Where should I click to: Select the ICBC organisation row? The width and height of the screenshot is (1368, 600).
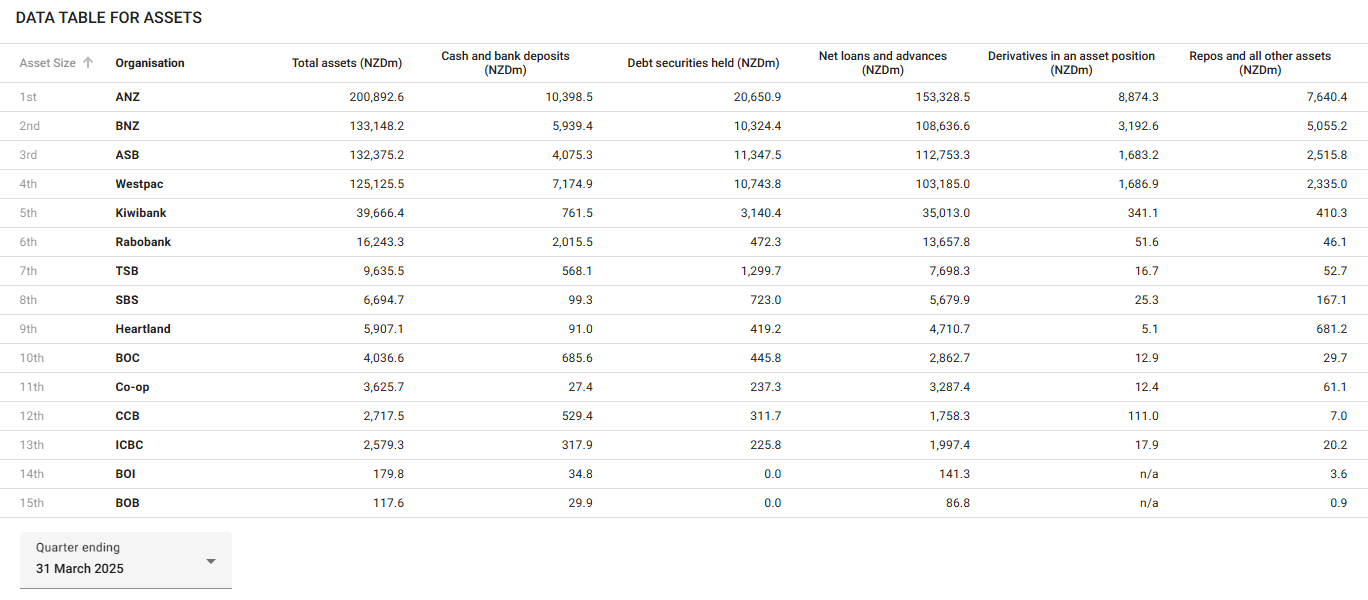point(129,445)
